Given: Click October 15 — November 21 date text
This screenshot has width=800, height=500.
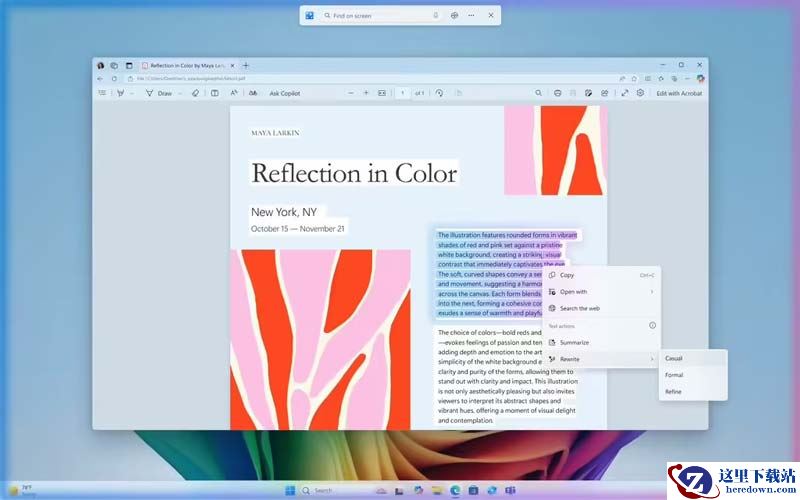Looking at the screenshot, I should tap(297, 229).
